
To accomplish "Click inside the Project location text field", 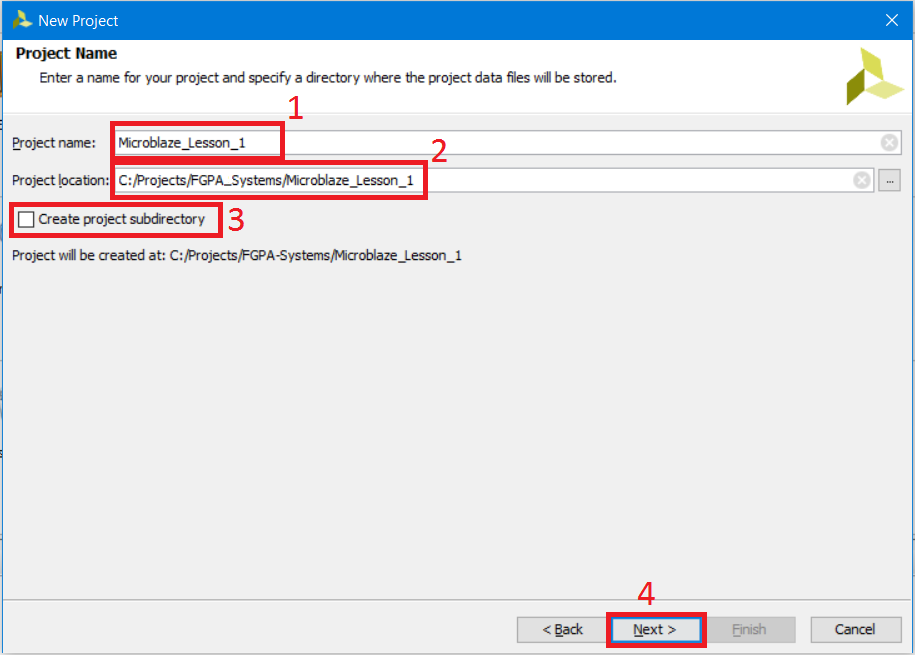I will tap(600, 180).
